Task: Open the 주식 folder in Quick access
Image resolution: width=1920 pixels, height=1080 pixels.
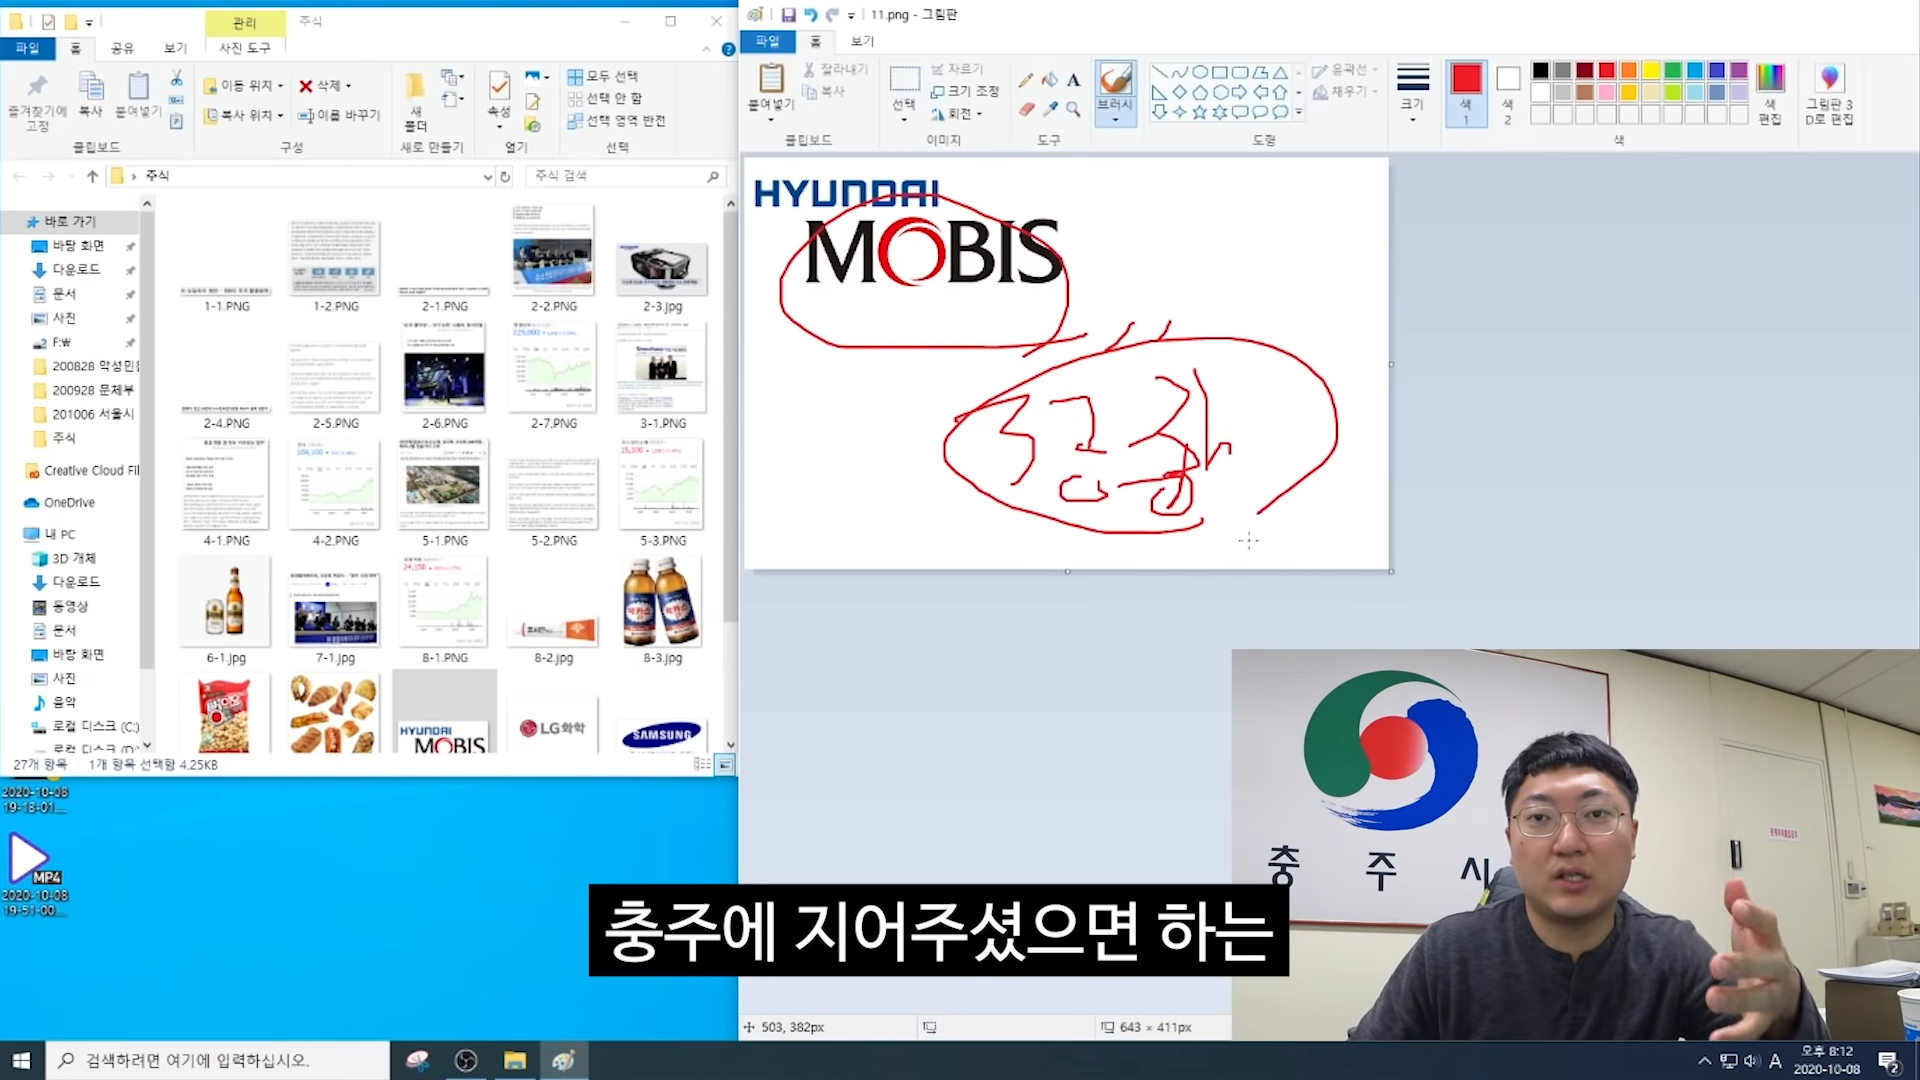Action: [x=64, y=438]
